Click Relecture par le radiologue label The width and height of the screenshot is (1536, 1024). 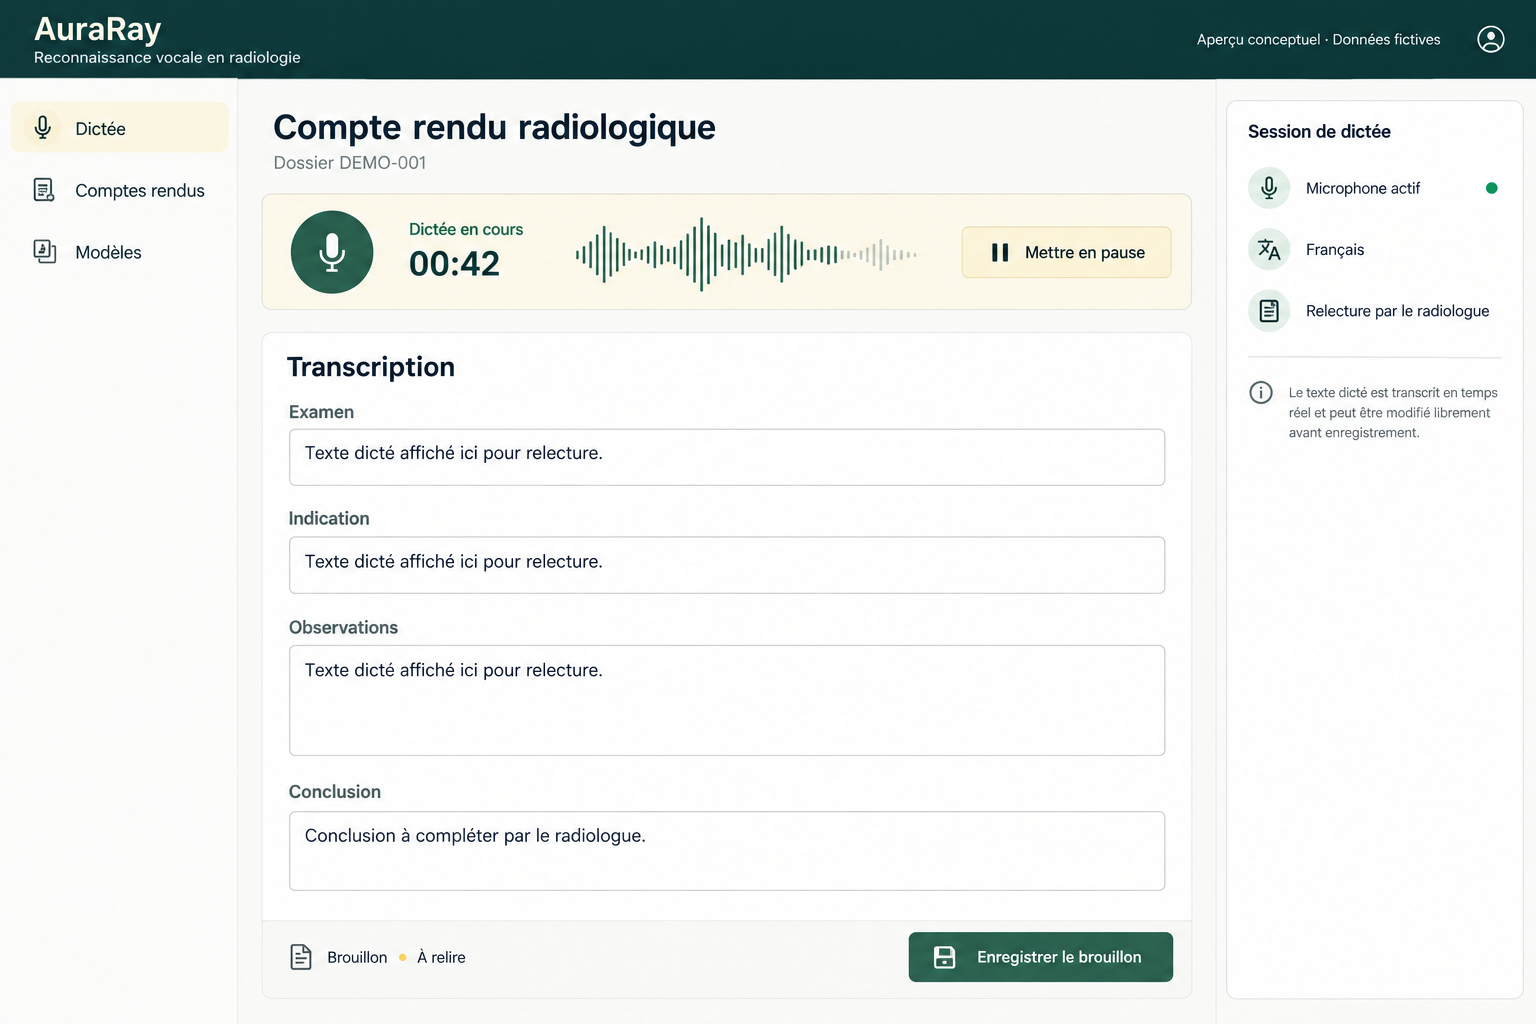click(x=1397, y=311)
